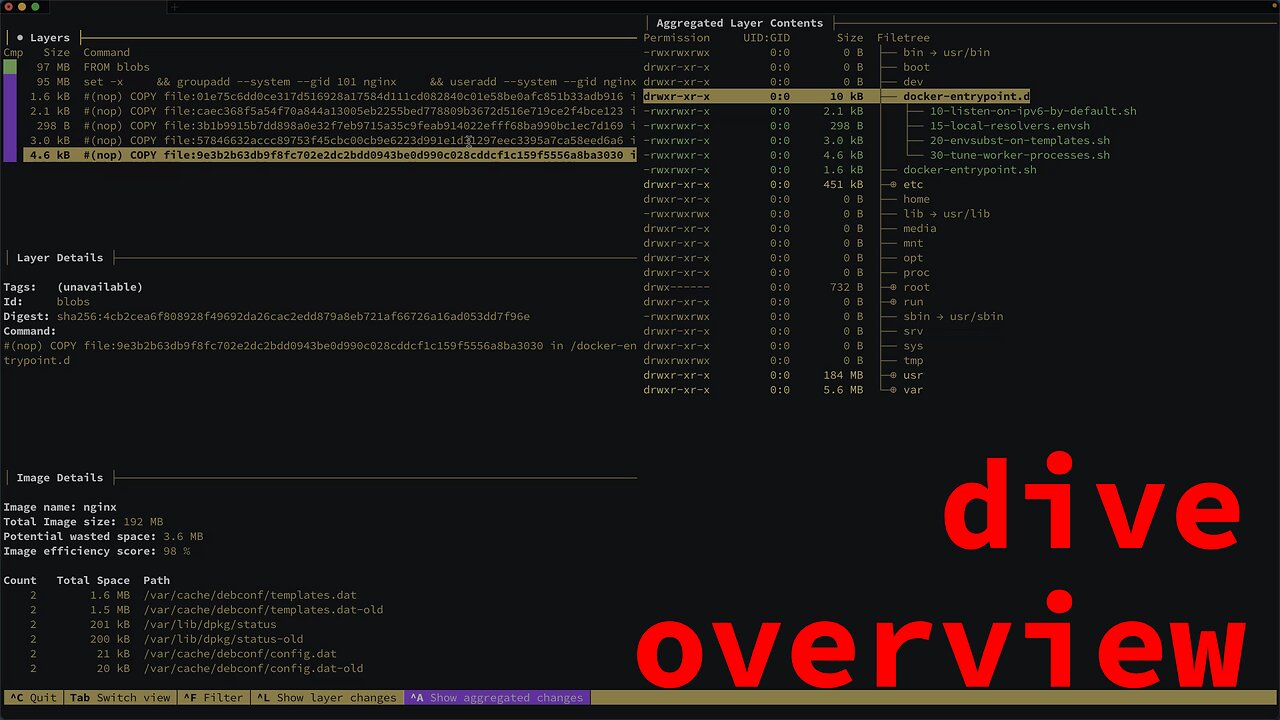Select the tmp directory
This screenshot has height=720, width=1280.
coord(913,361)
